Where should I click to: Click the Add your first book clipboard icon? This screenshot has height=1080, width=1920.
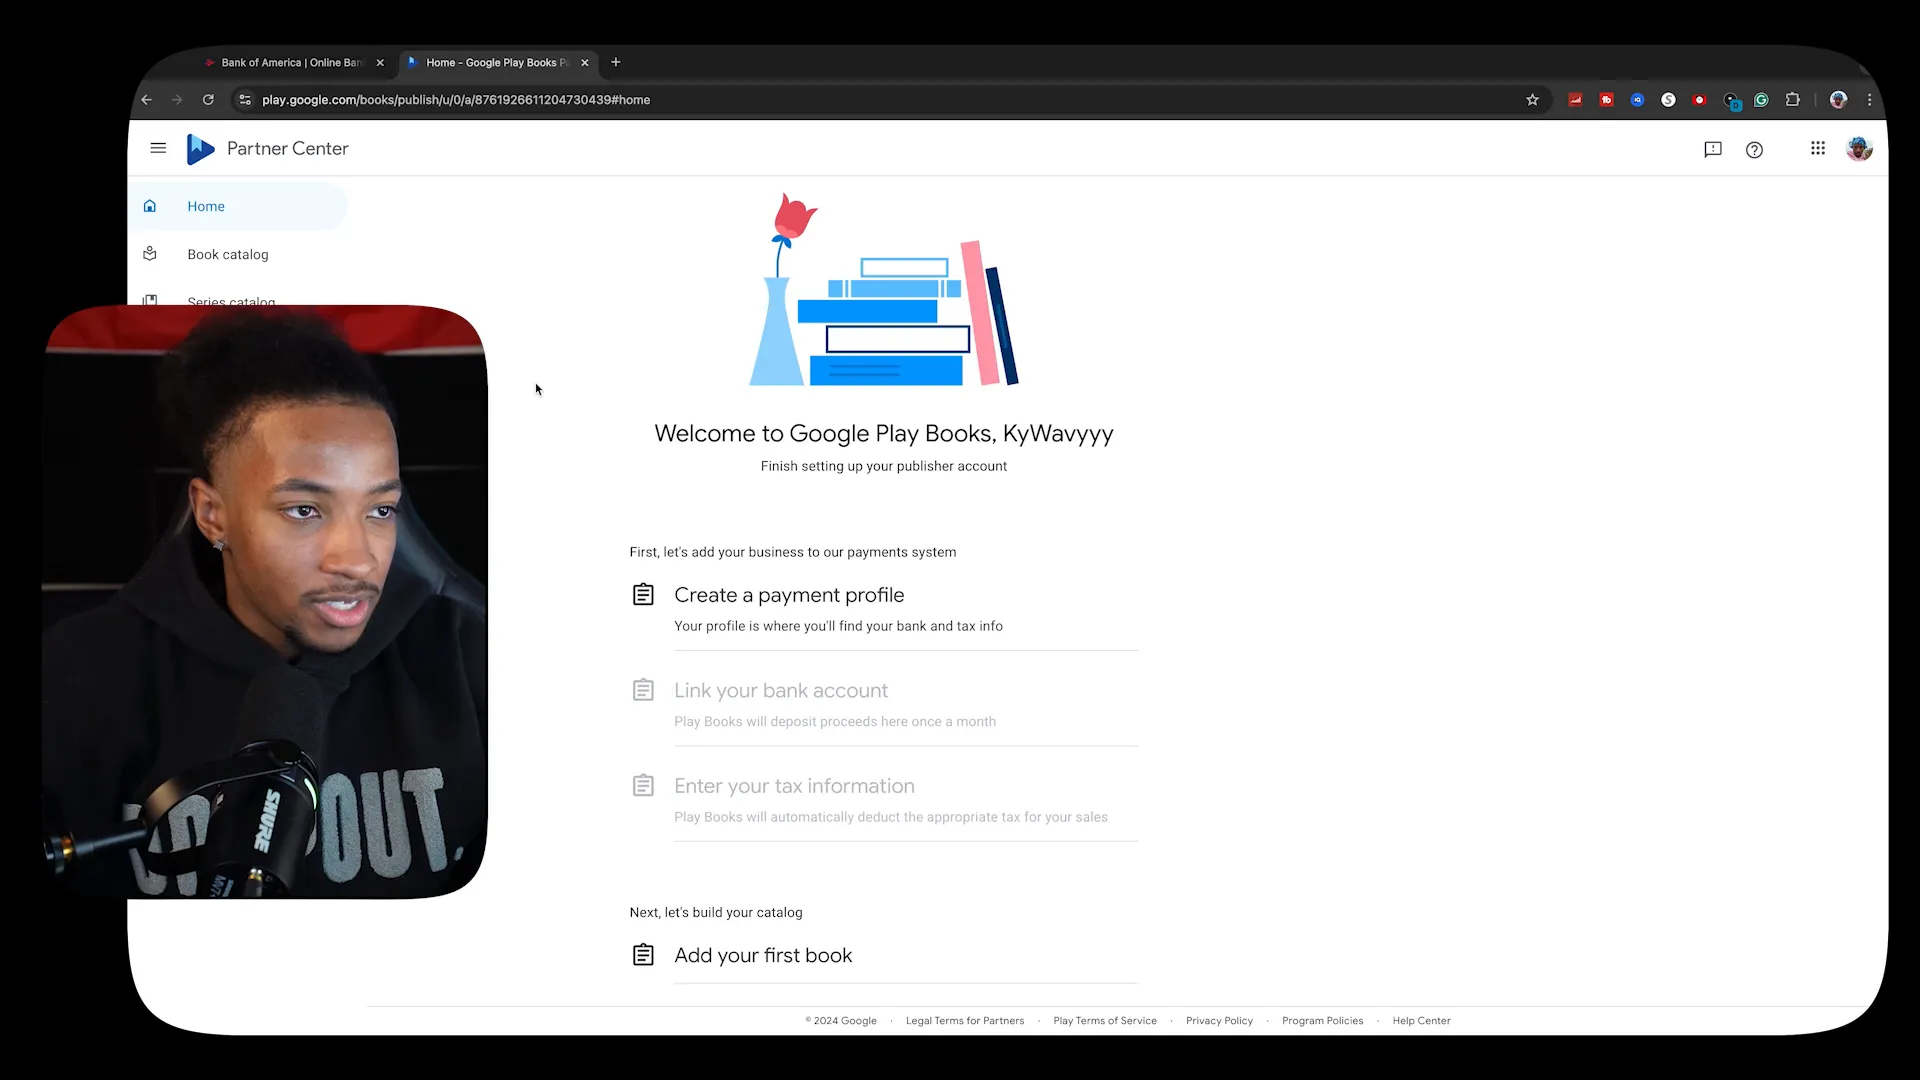click(x=643, y=955)
